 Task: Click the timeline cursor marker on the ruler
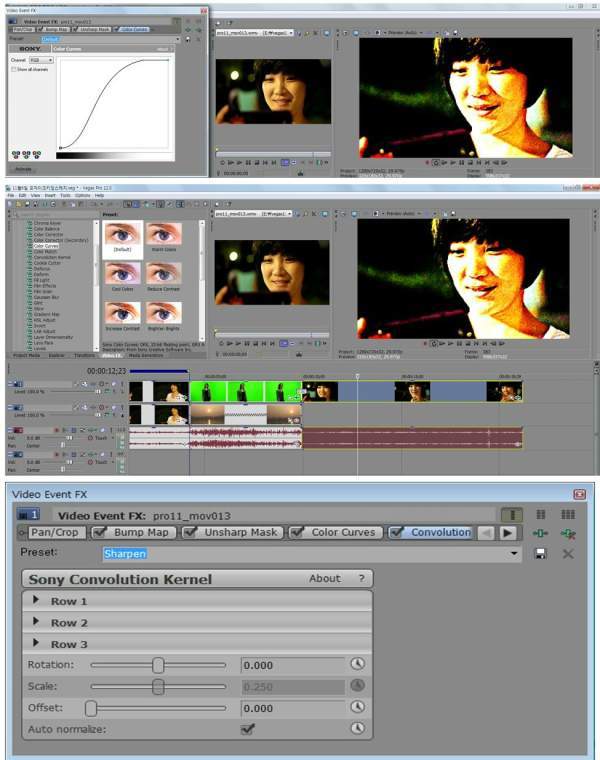pyautogui.click(x=358, y=376)
